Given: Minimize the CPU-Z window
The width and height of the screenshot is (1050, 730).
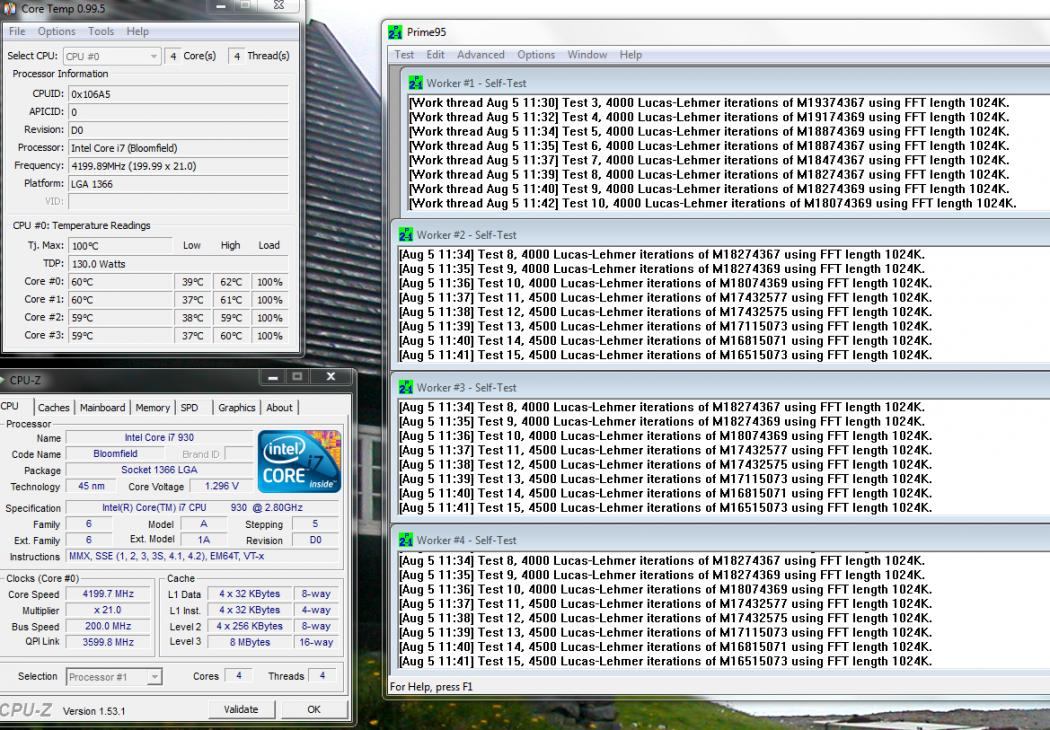Looking at the screenshot, I should [273, 377].
